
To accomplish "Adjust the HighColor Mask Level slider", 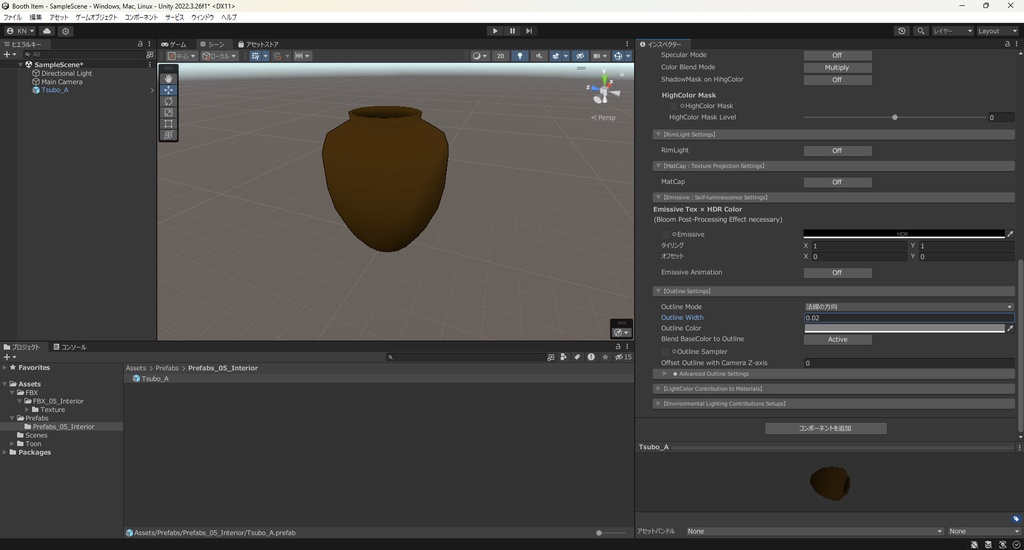I will 894,117.
